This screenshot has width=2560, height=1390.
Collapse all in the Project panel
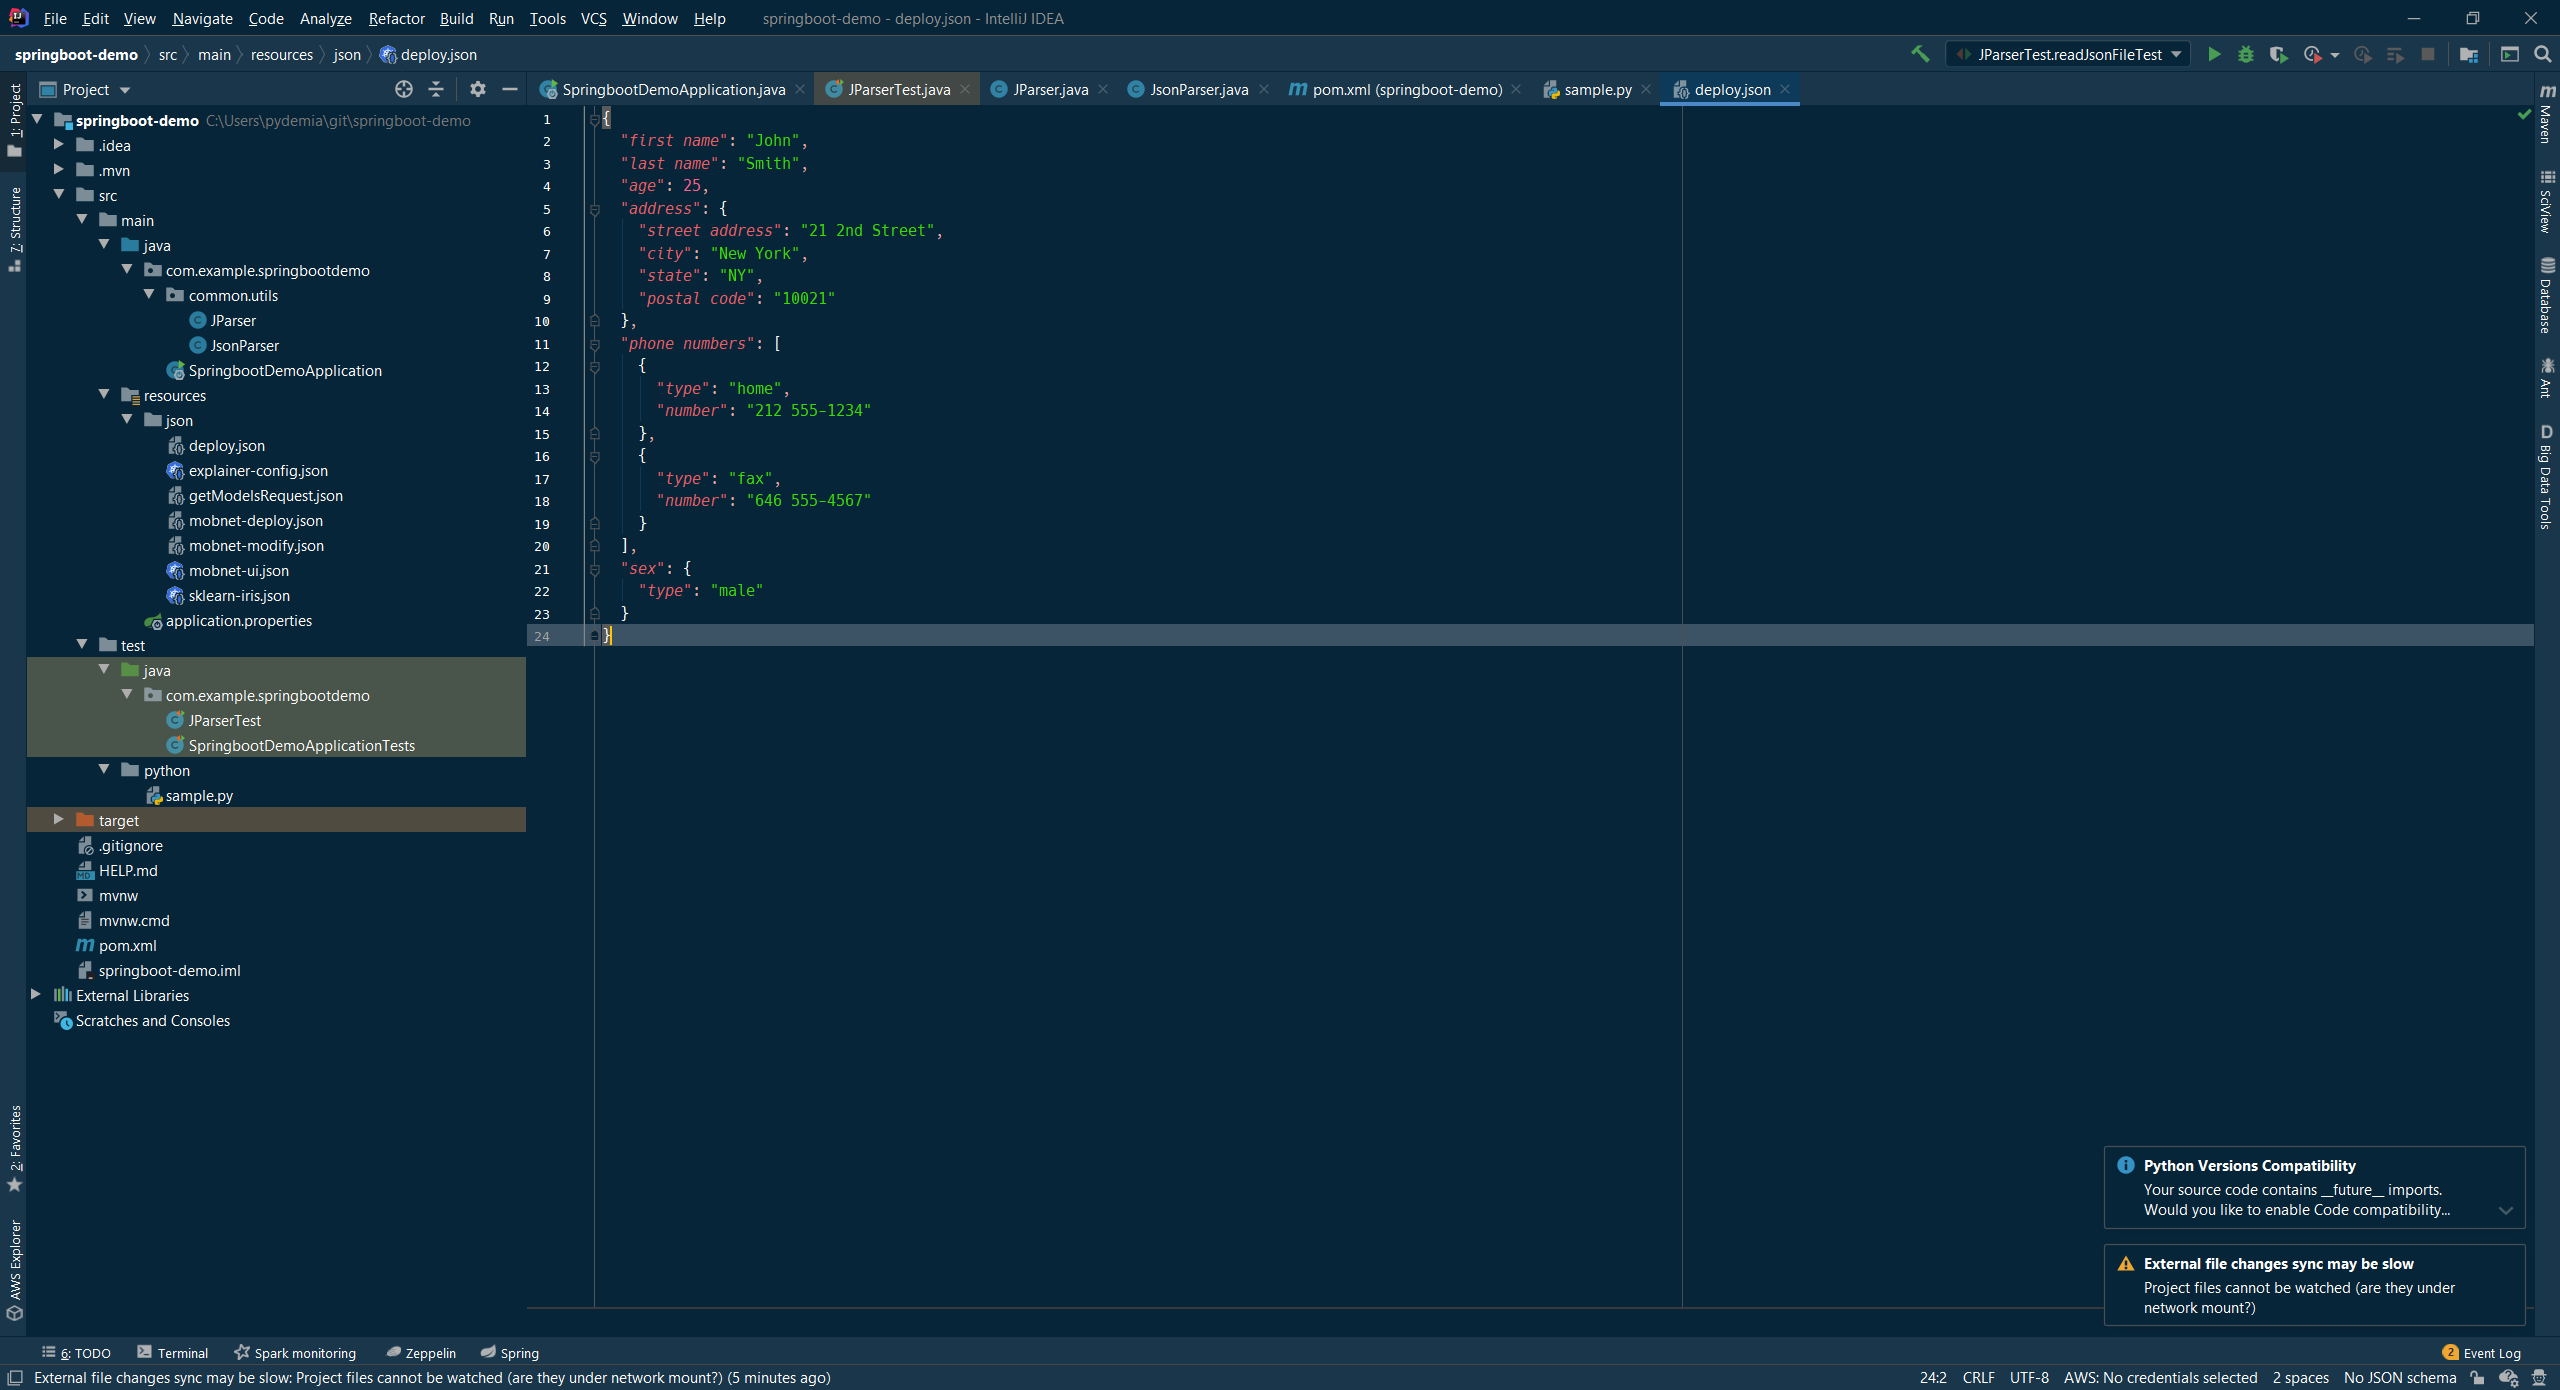pos(436,90)
